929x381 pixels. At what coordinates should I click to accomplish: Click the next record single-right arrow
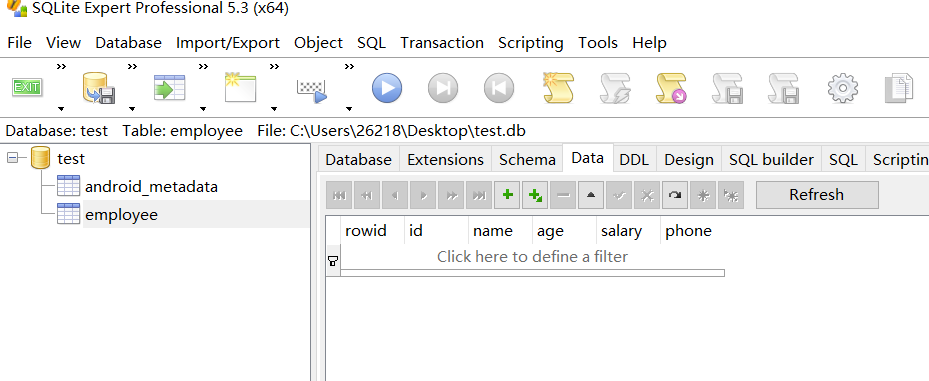[x=423, y=195]
